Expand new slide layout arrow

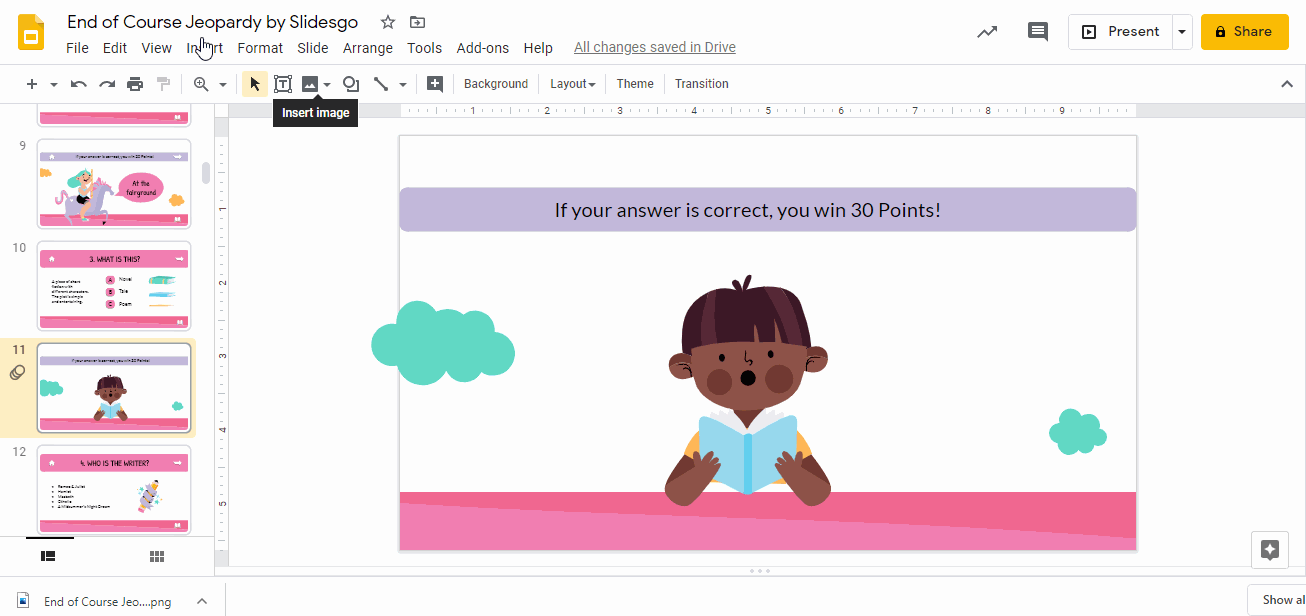(x=54, y=85)
